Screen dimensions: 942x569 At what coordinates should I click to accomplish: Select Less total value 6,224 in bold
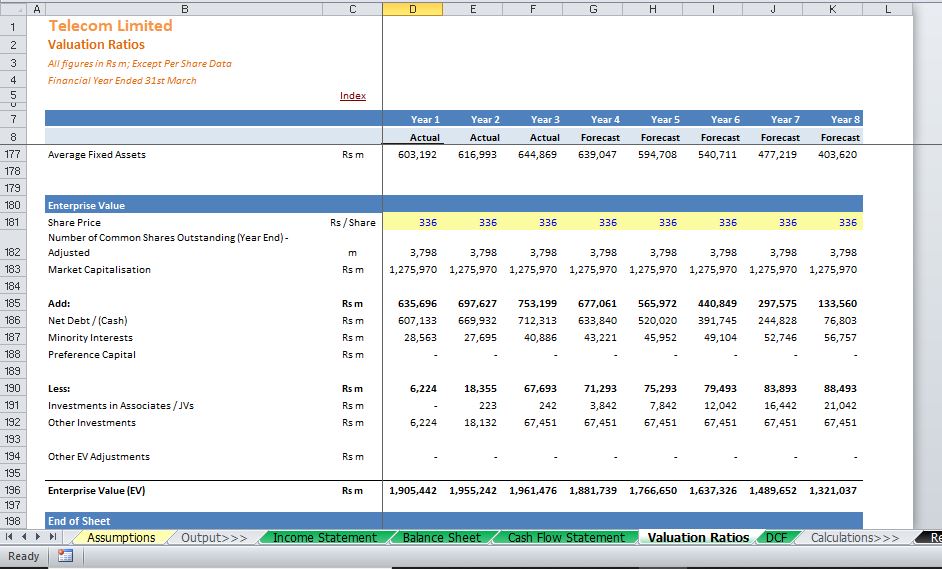423,388
